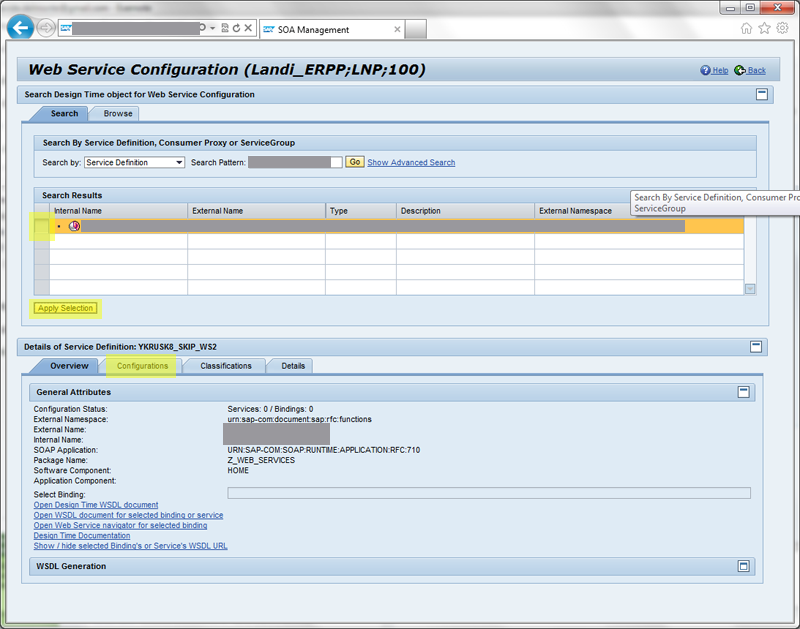Switch to the Overview tab
Viewport: 800px width, 629px height.
tap(69, 366)
